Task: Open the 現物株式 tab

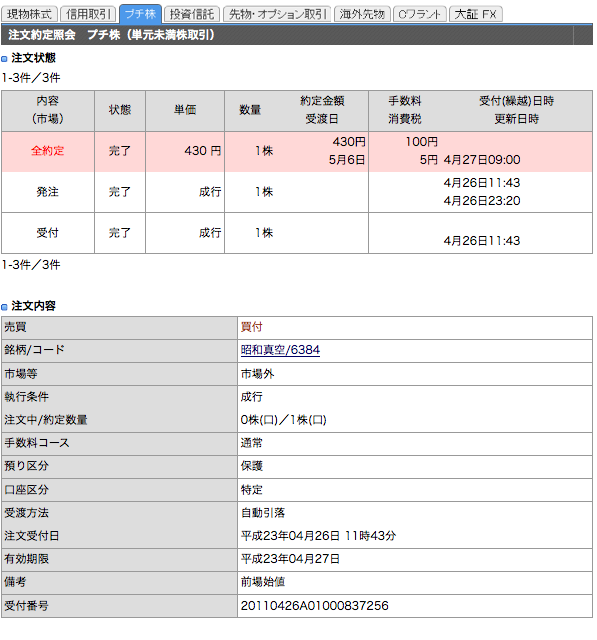Action: coord(29,14)
